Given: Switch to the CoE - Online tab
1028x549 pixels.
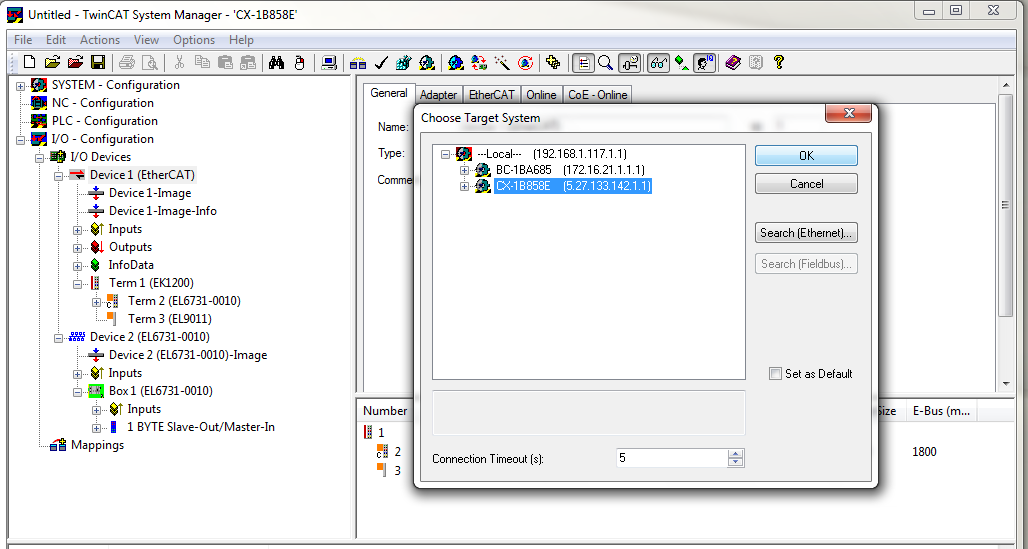Looking at the screenshot, I should point(597,95).
